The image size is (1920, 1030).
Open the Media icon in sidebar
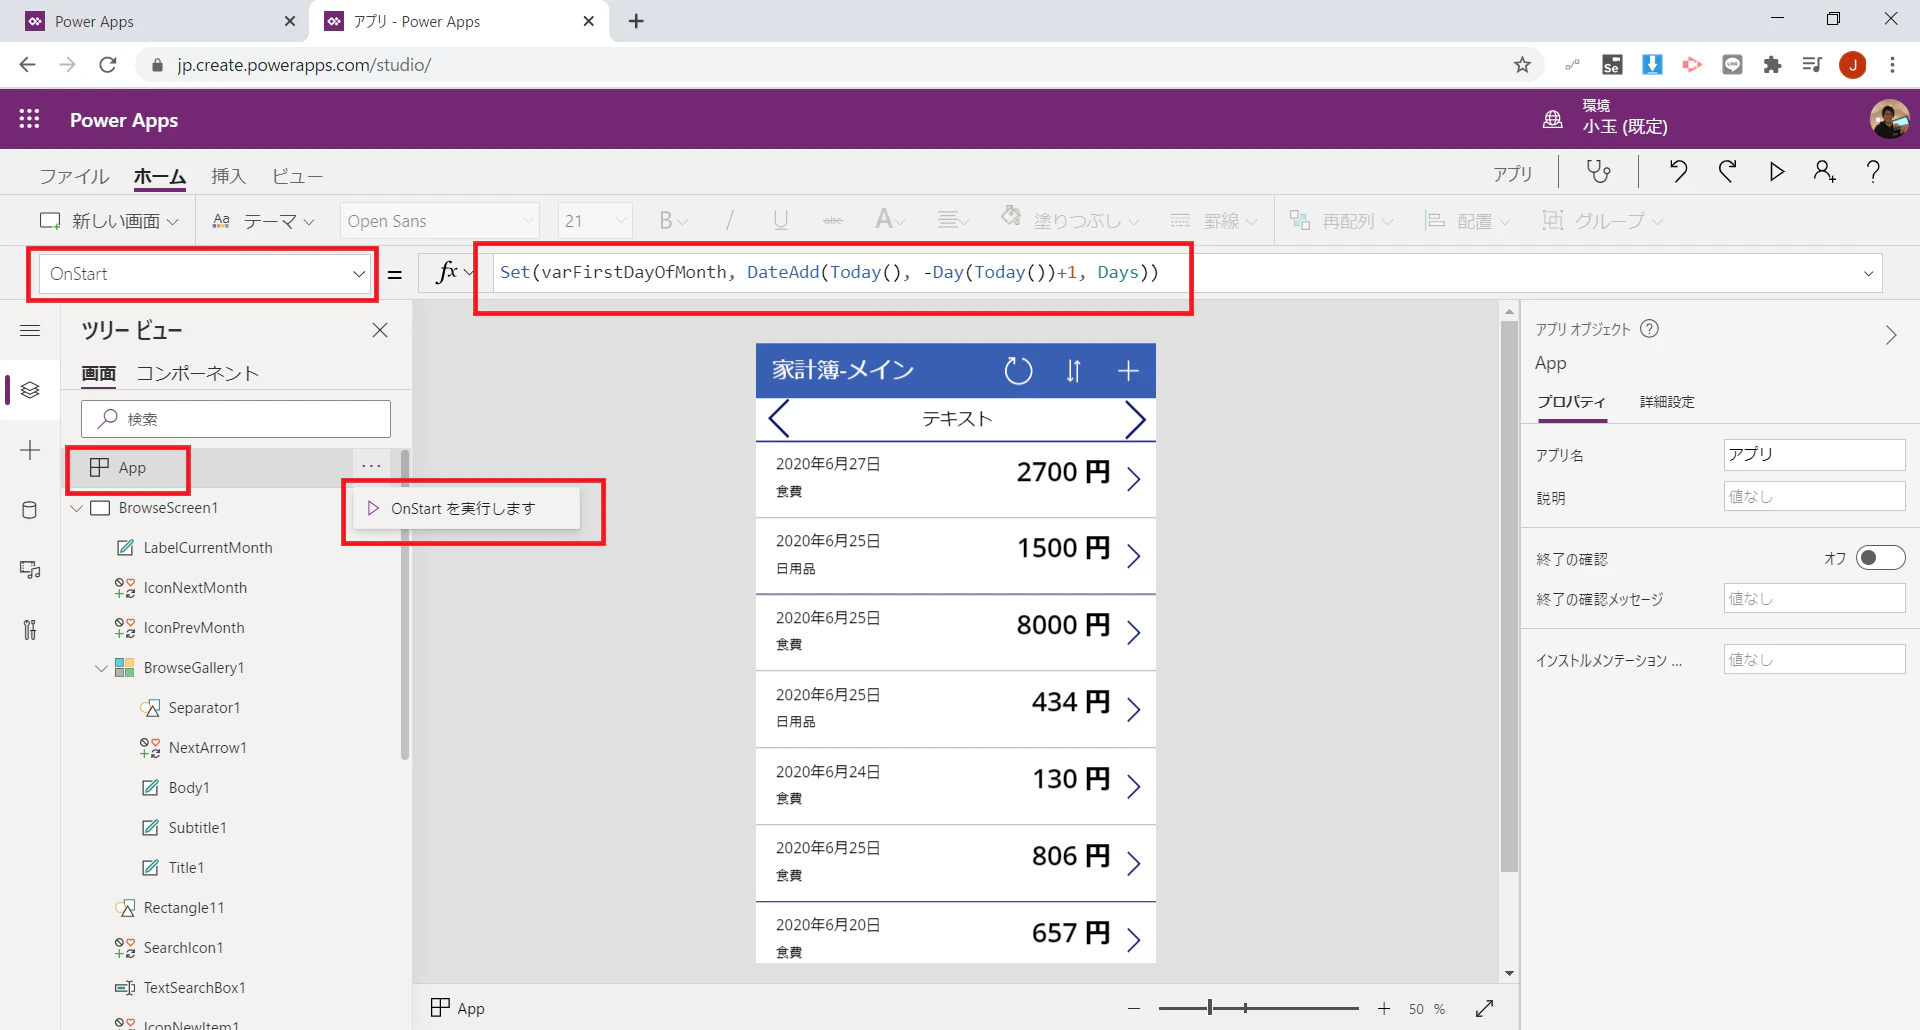30,570
